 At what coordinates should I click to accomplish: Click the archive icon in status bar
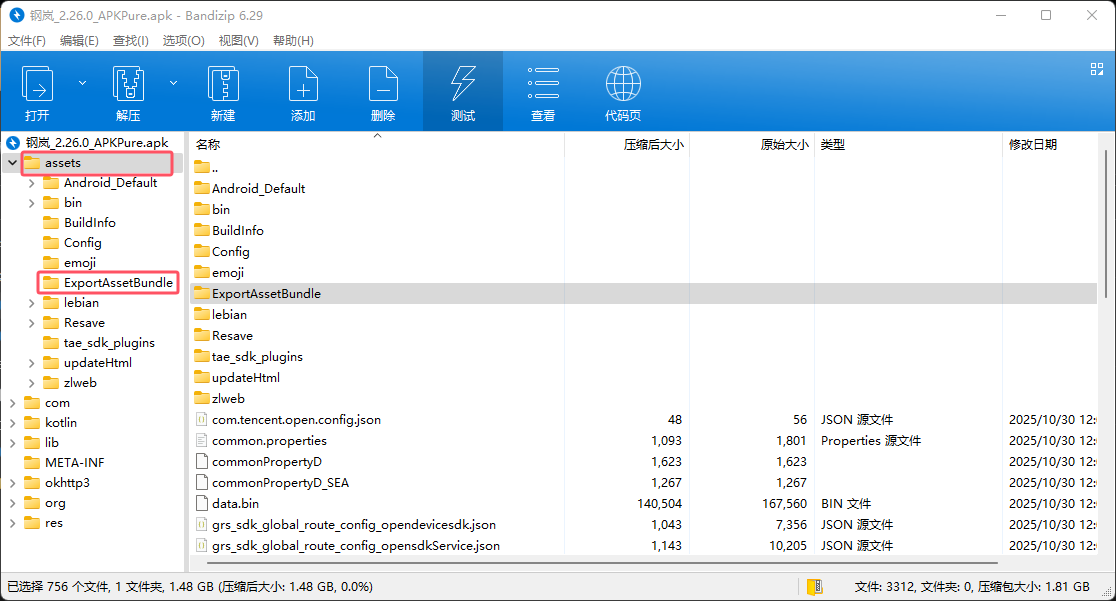click(815, 587)
